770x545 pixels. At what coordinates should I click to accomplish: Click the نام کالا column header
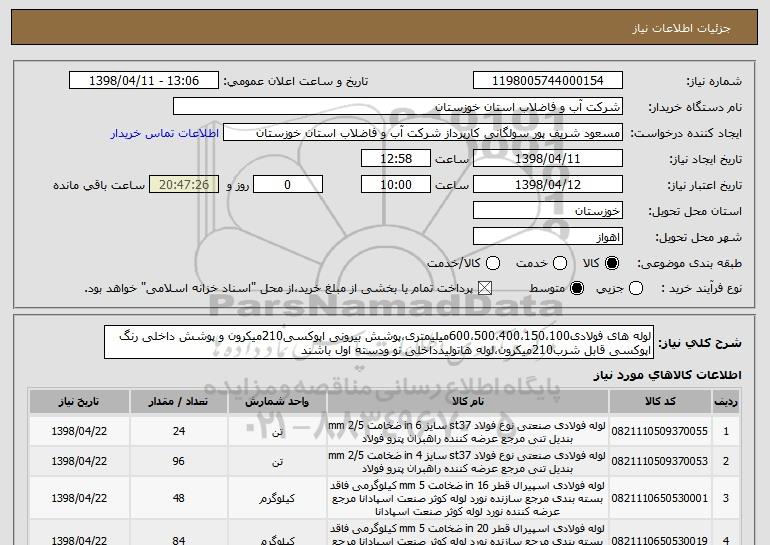pyautogui.click(x=468, y=402)
